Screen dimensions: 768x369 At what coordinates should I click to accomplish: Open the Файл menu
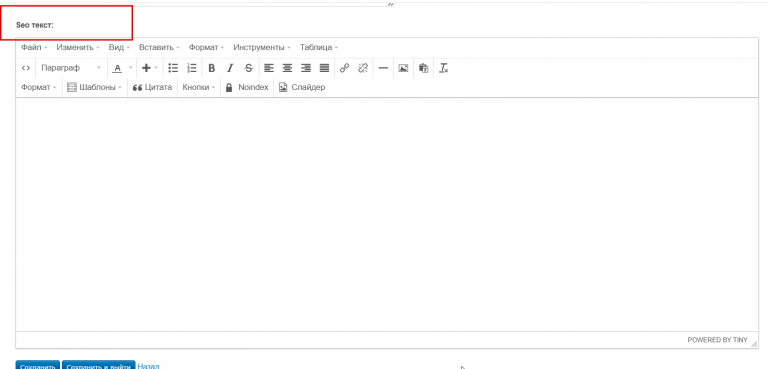tap(34, 48)
